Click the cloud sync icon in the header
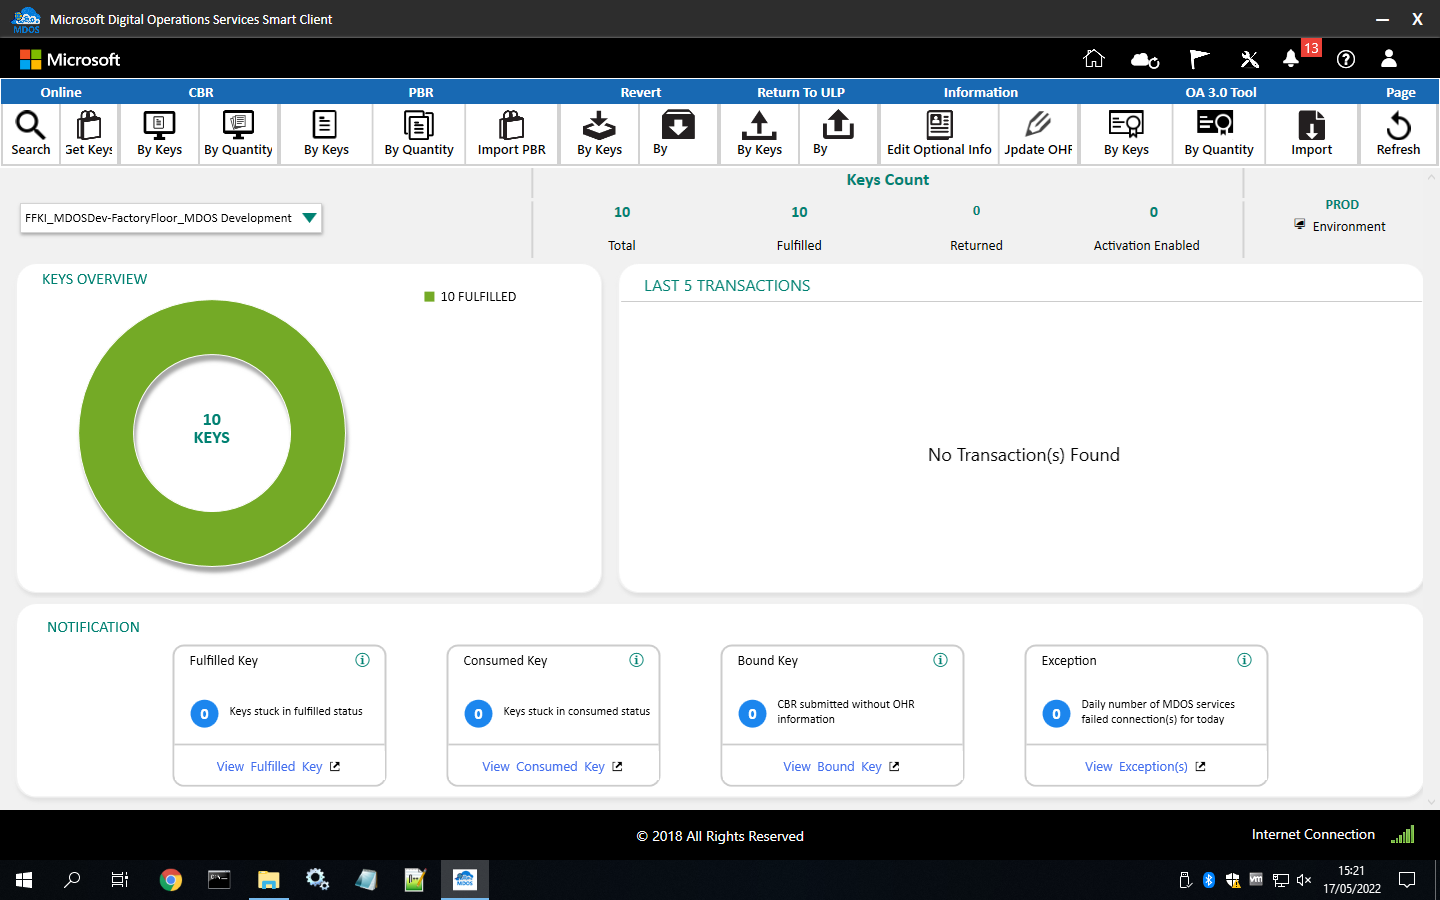1440x900 pixels. (1145, 59)
